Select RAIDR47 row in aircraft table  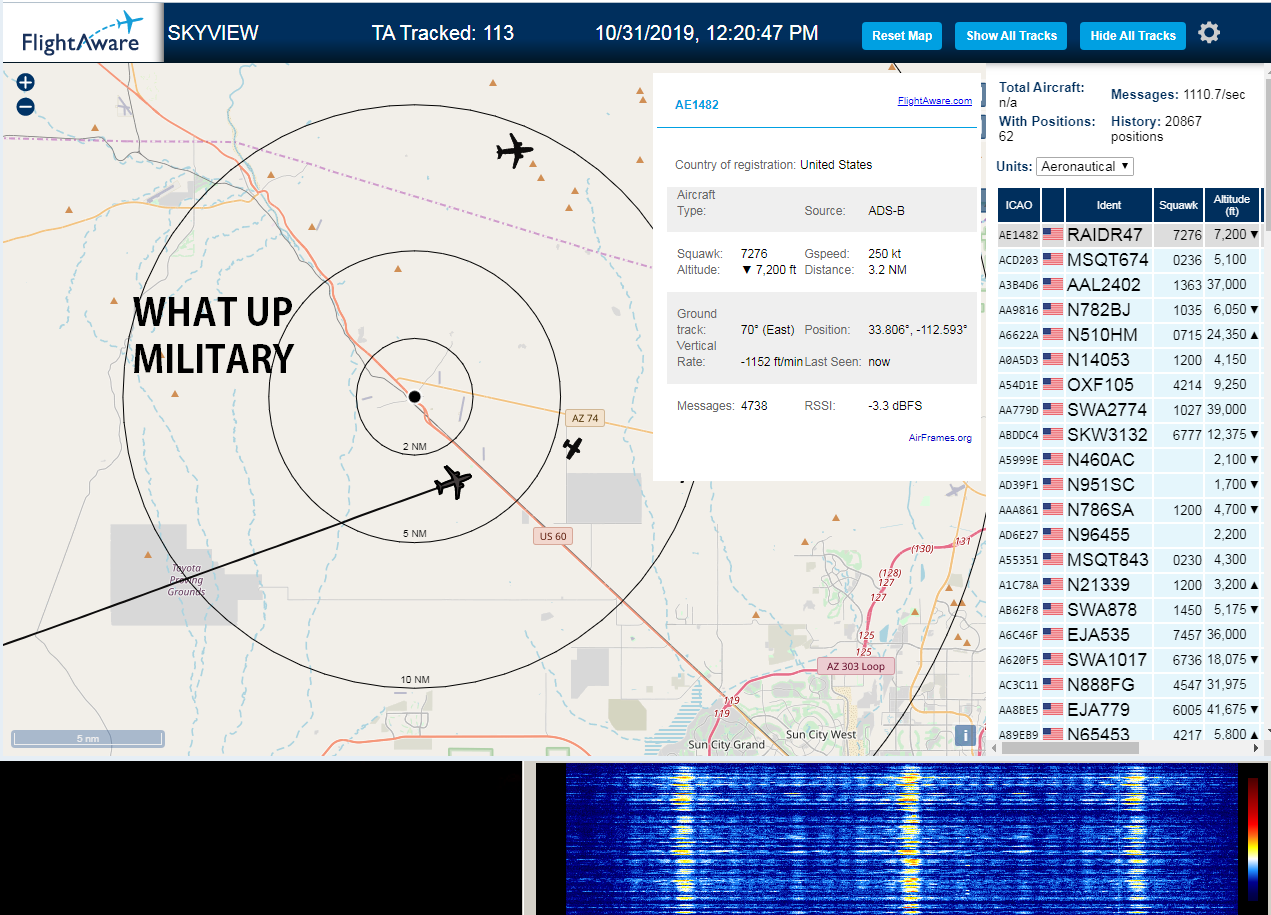click(1129, 235)
